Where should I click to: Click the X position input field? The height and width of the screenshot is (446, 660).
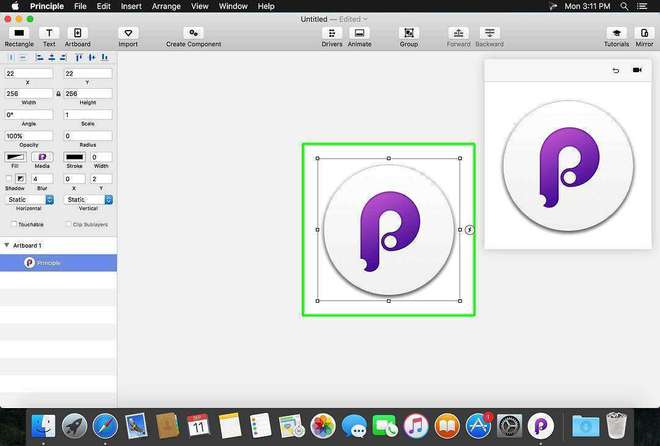29,73
